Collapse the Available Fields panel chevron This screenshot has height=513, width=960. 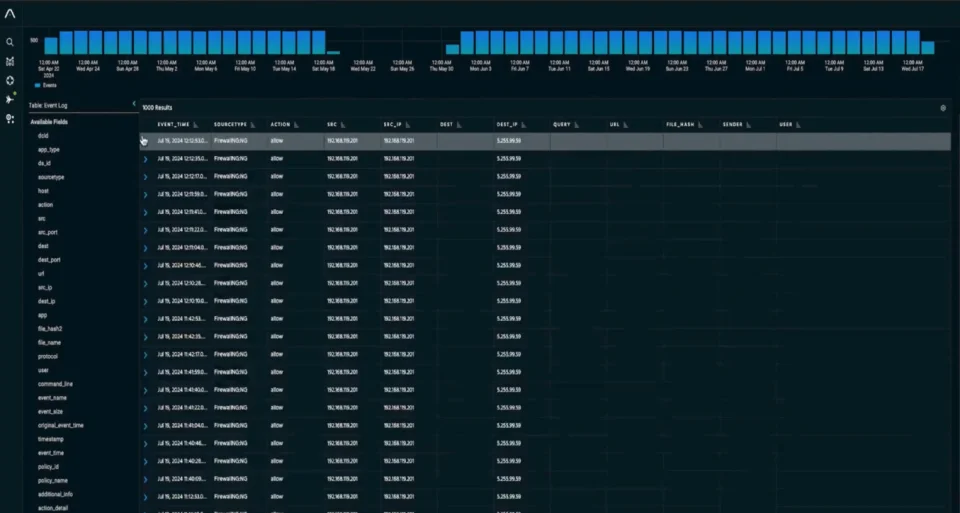(x=134, y=104)
